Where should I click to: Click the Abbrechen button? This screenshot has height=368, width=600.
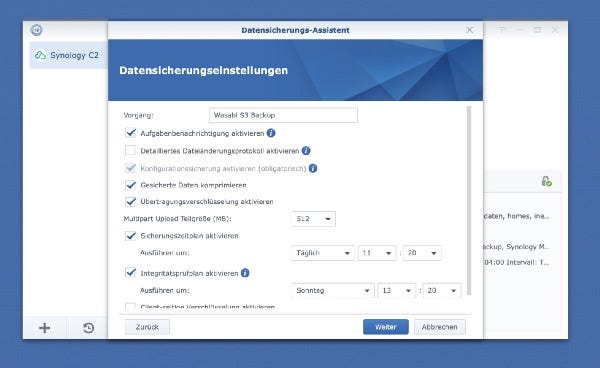pyautogui.click(x=440, y=327)
